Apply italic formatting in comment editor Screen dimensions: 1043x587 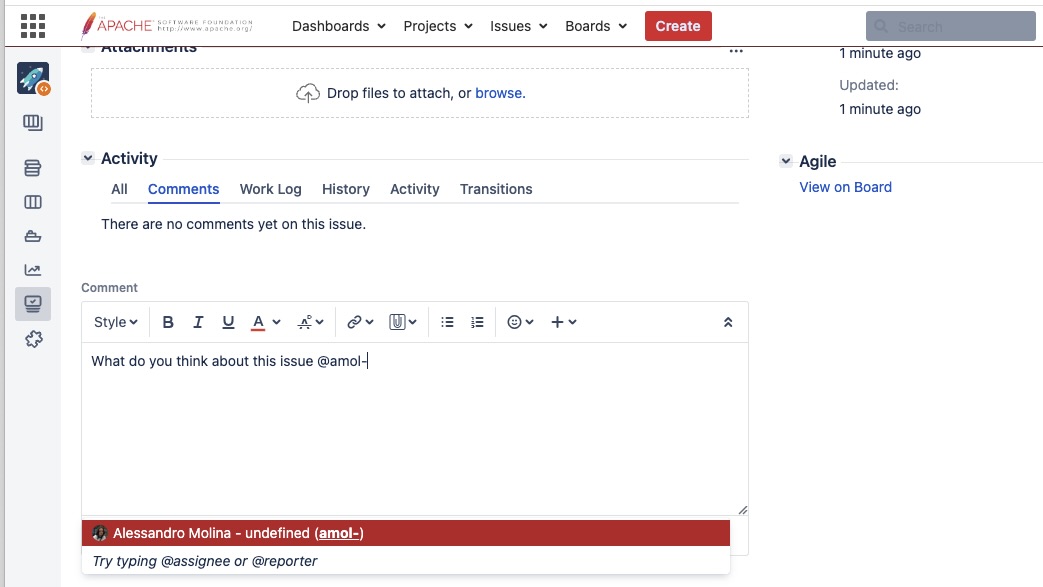[198, 322]
